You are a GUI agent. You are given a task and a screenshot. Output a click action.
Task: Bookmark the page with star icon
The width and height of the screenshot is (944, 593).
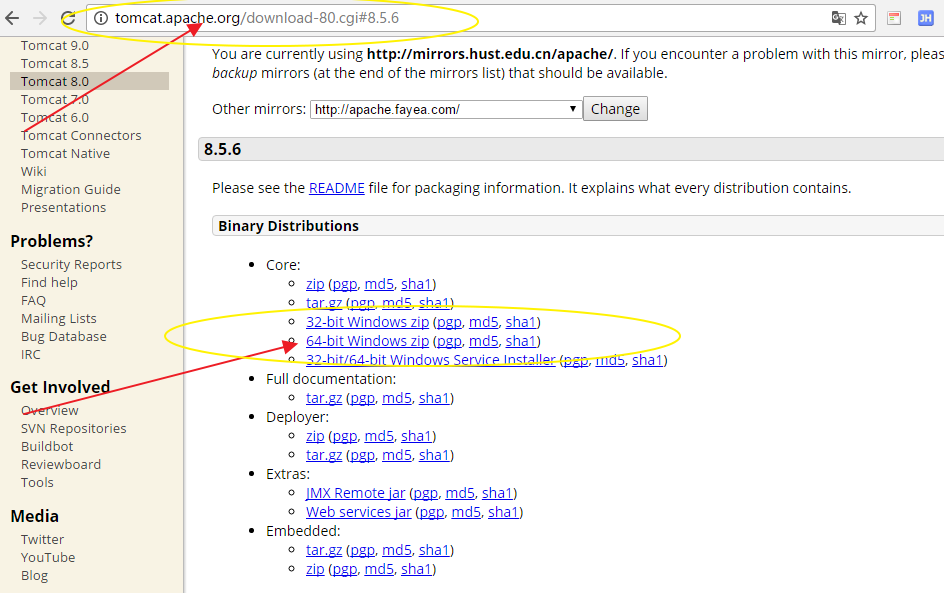[x=861, y=18]
